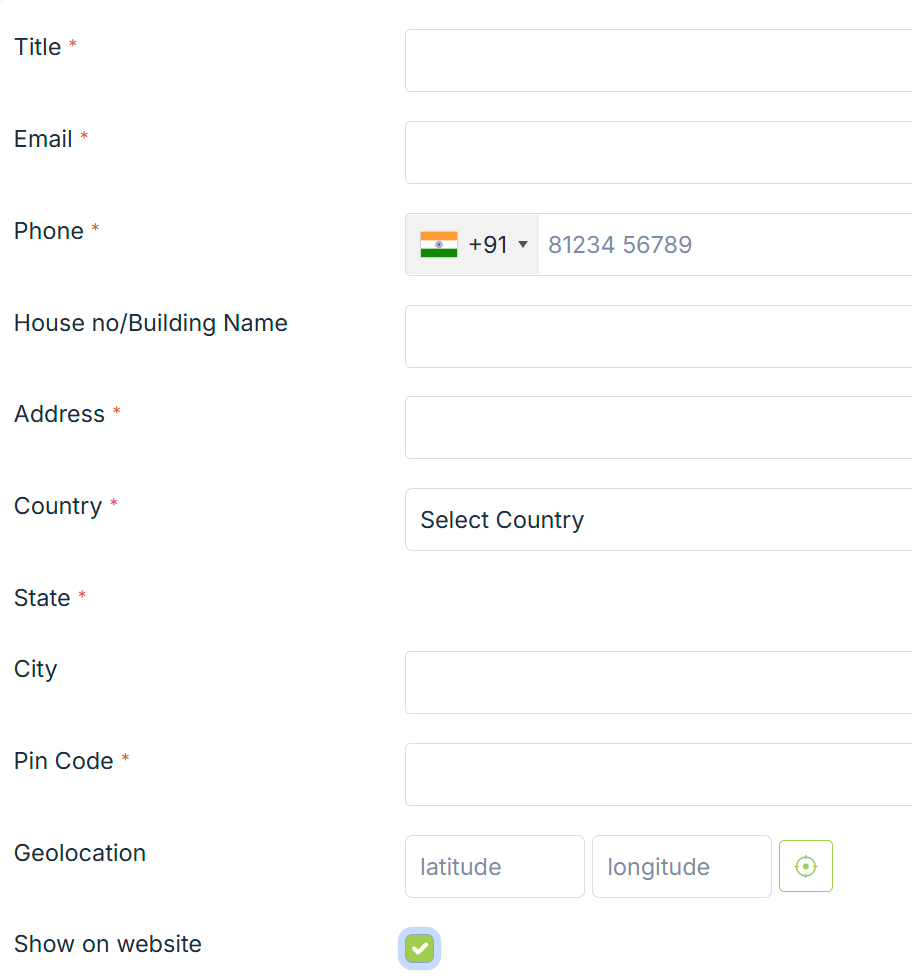Click the +91 dialing code text

[488, 245]
